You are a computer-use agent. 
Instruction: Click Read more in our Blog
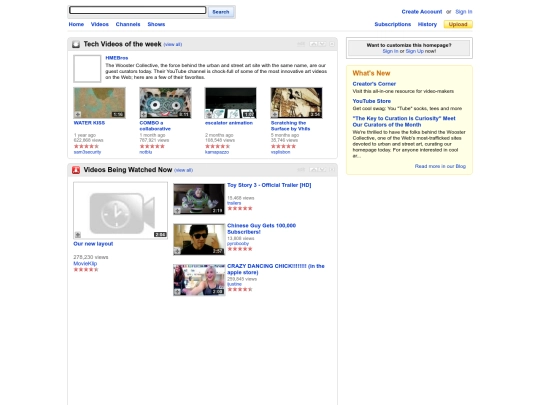tap(440, 166)
